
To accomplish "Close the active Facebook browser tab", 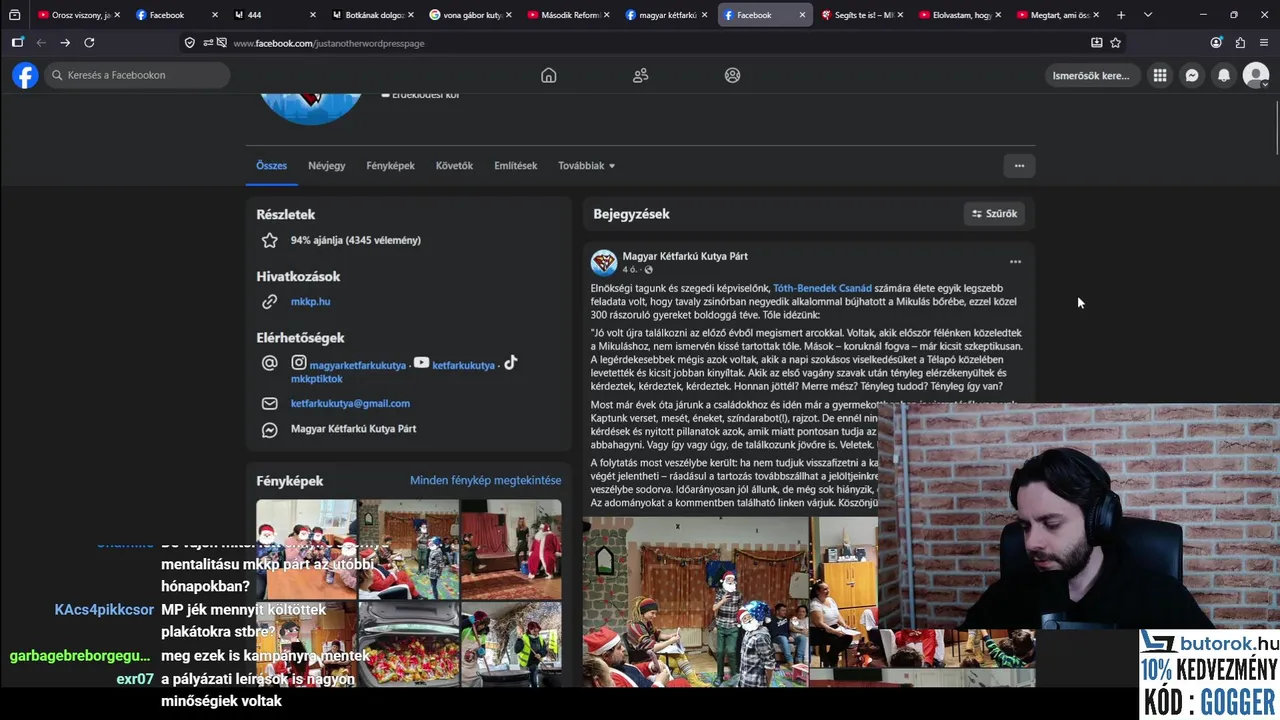I will pyautogui.click(x=802, y=15).
